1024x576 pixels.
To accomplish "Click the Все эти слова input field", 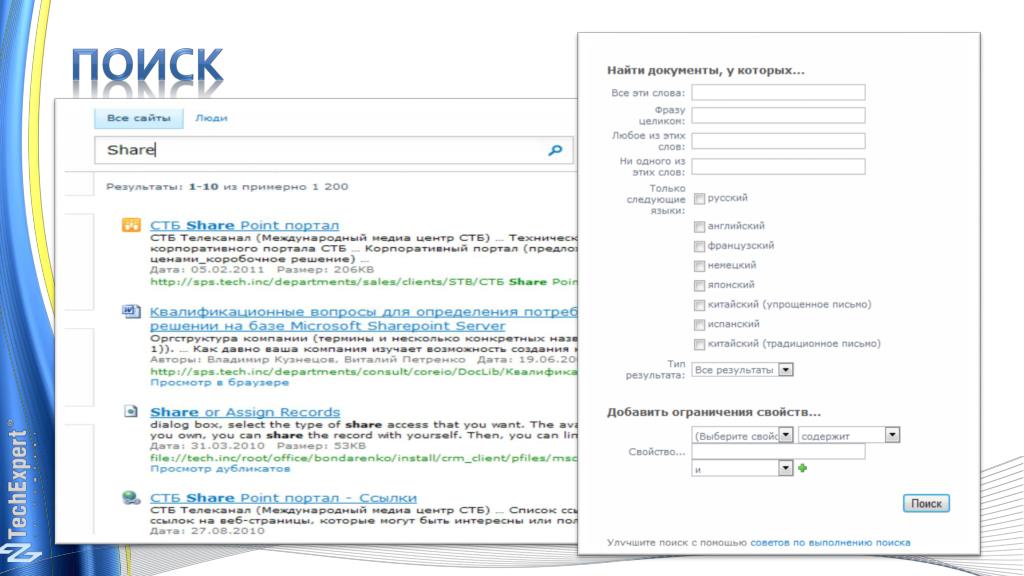I will pyautogui.click(x=778, y=92).
